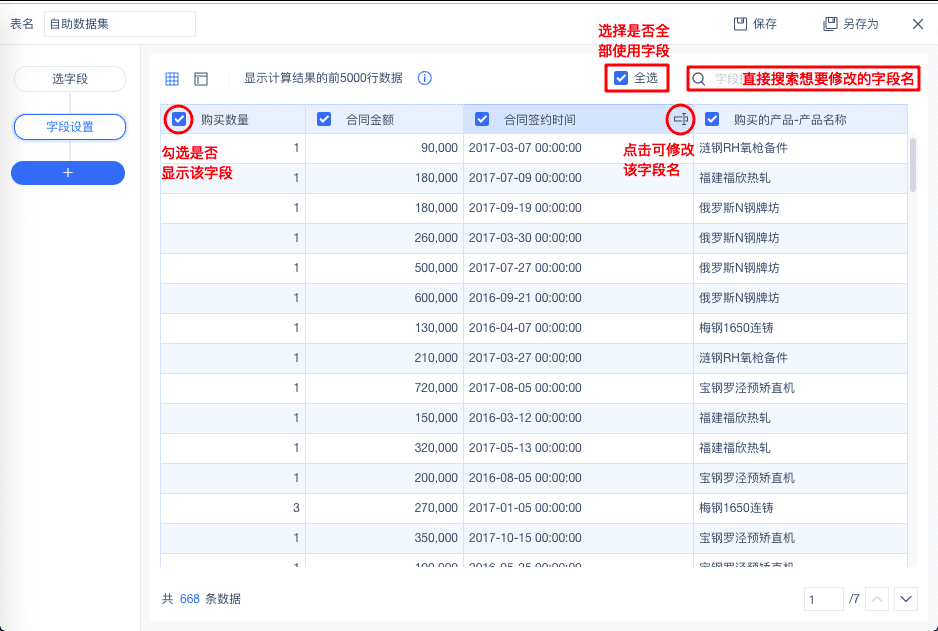The image size is (938, 631).
Task: Click the field name search box
Action: point(803,79)
